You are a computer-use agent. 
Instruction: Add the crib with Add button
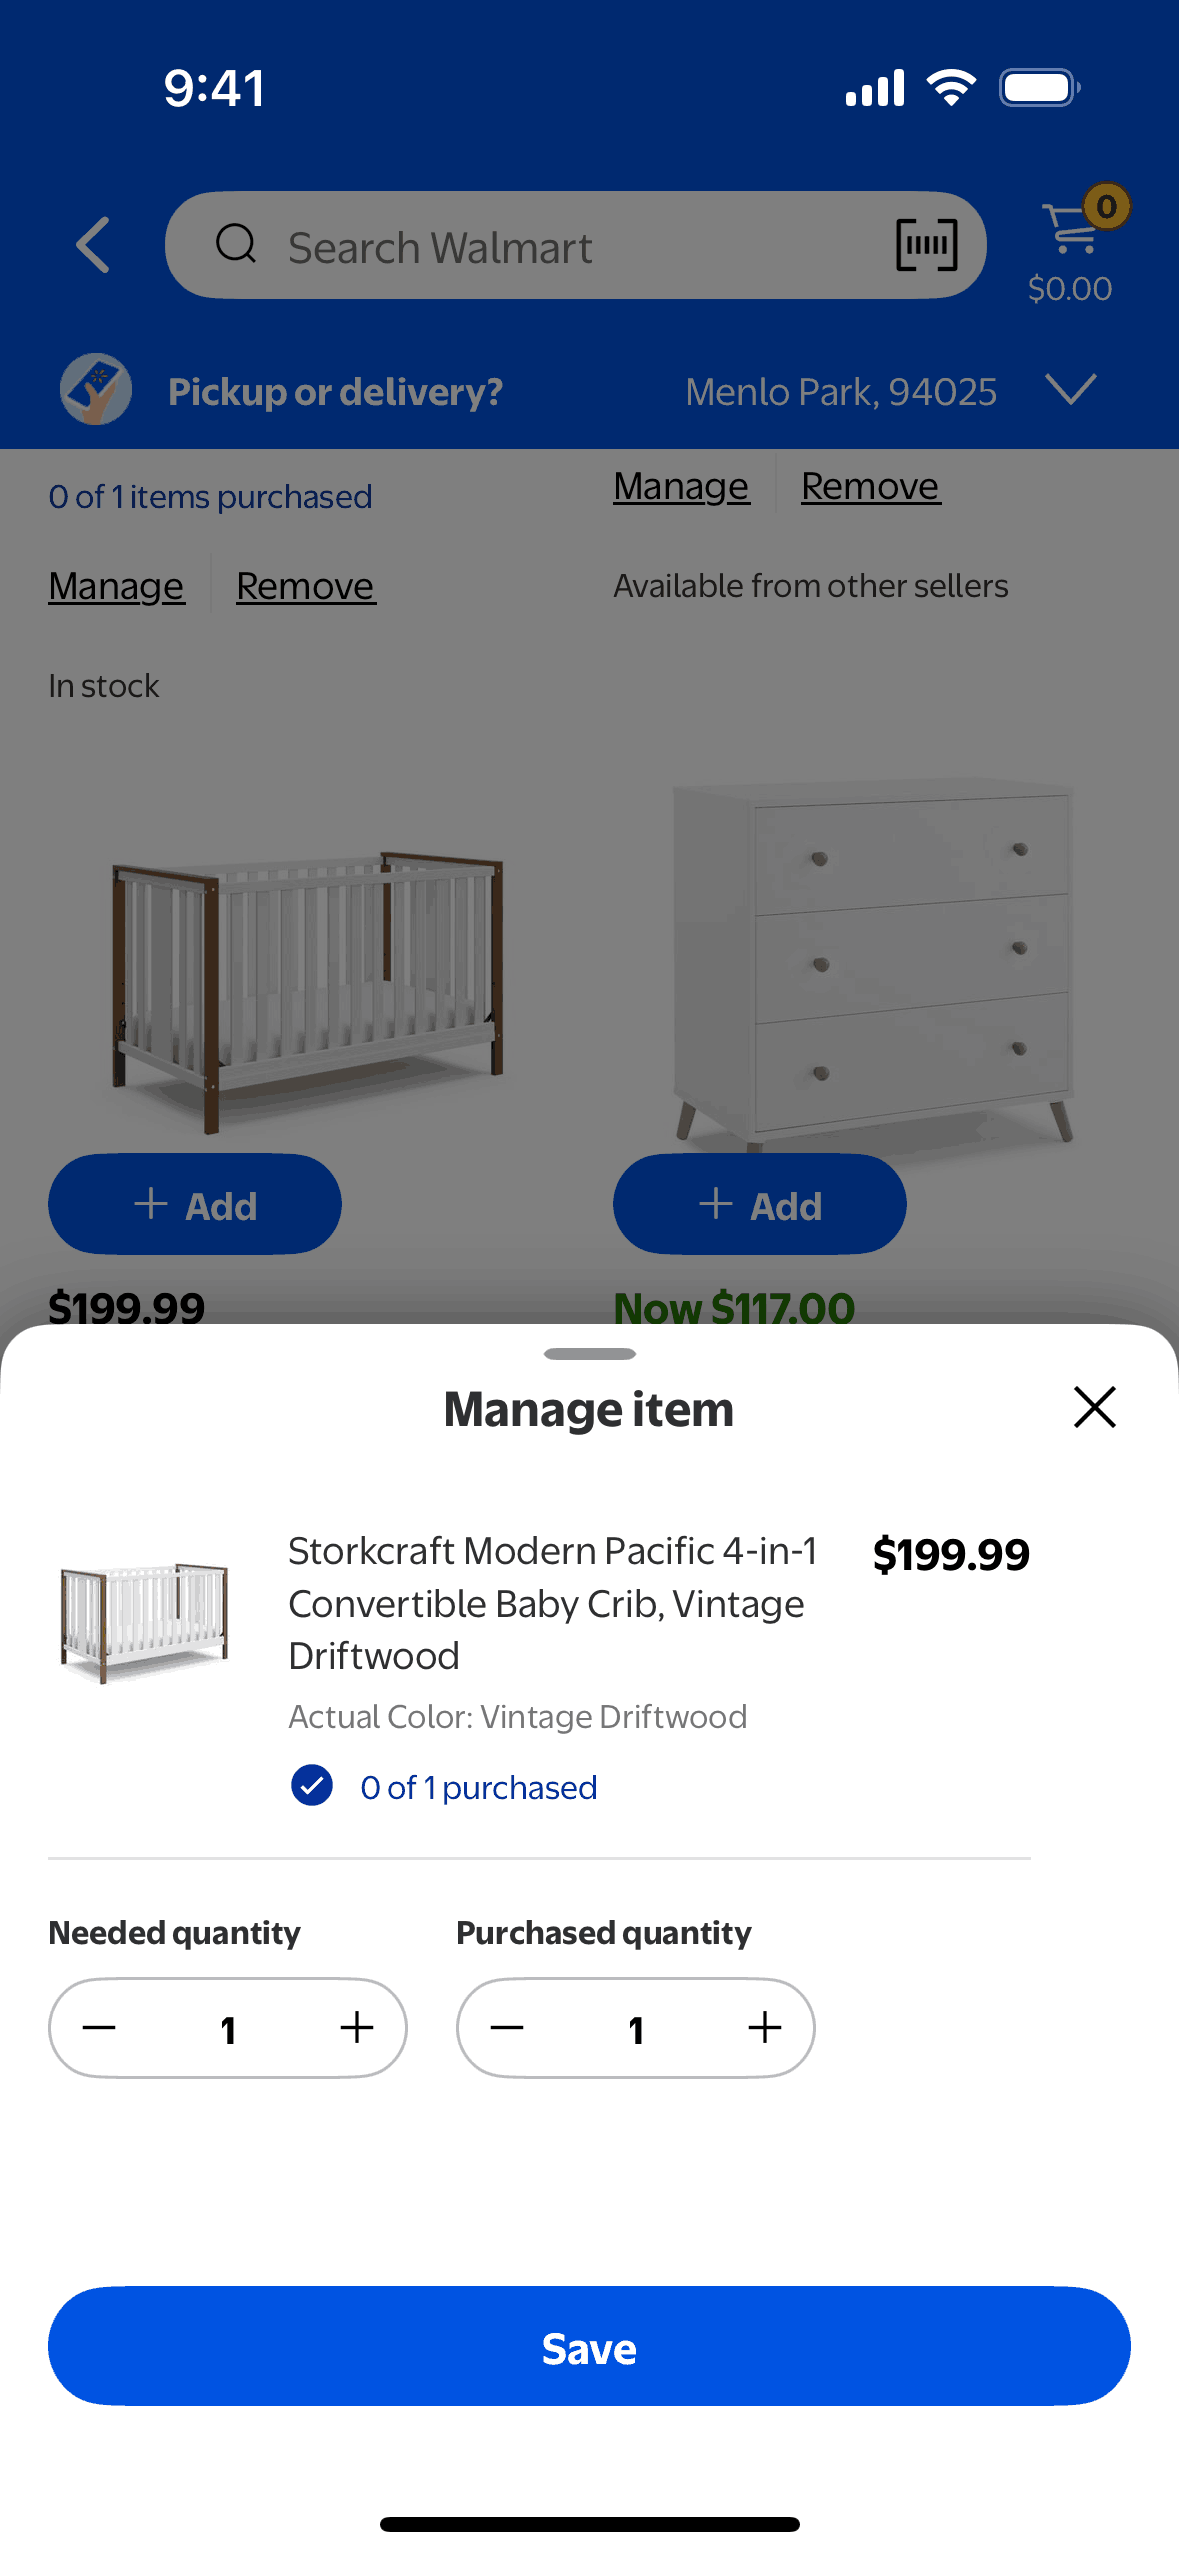(x=195, y=1204)
